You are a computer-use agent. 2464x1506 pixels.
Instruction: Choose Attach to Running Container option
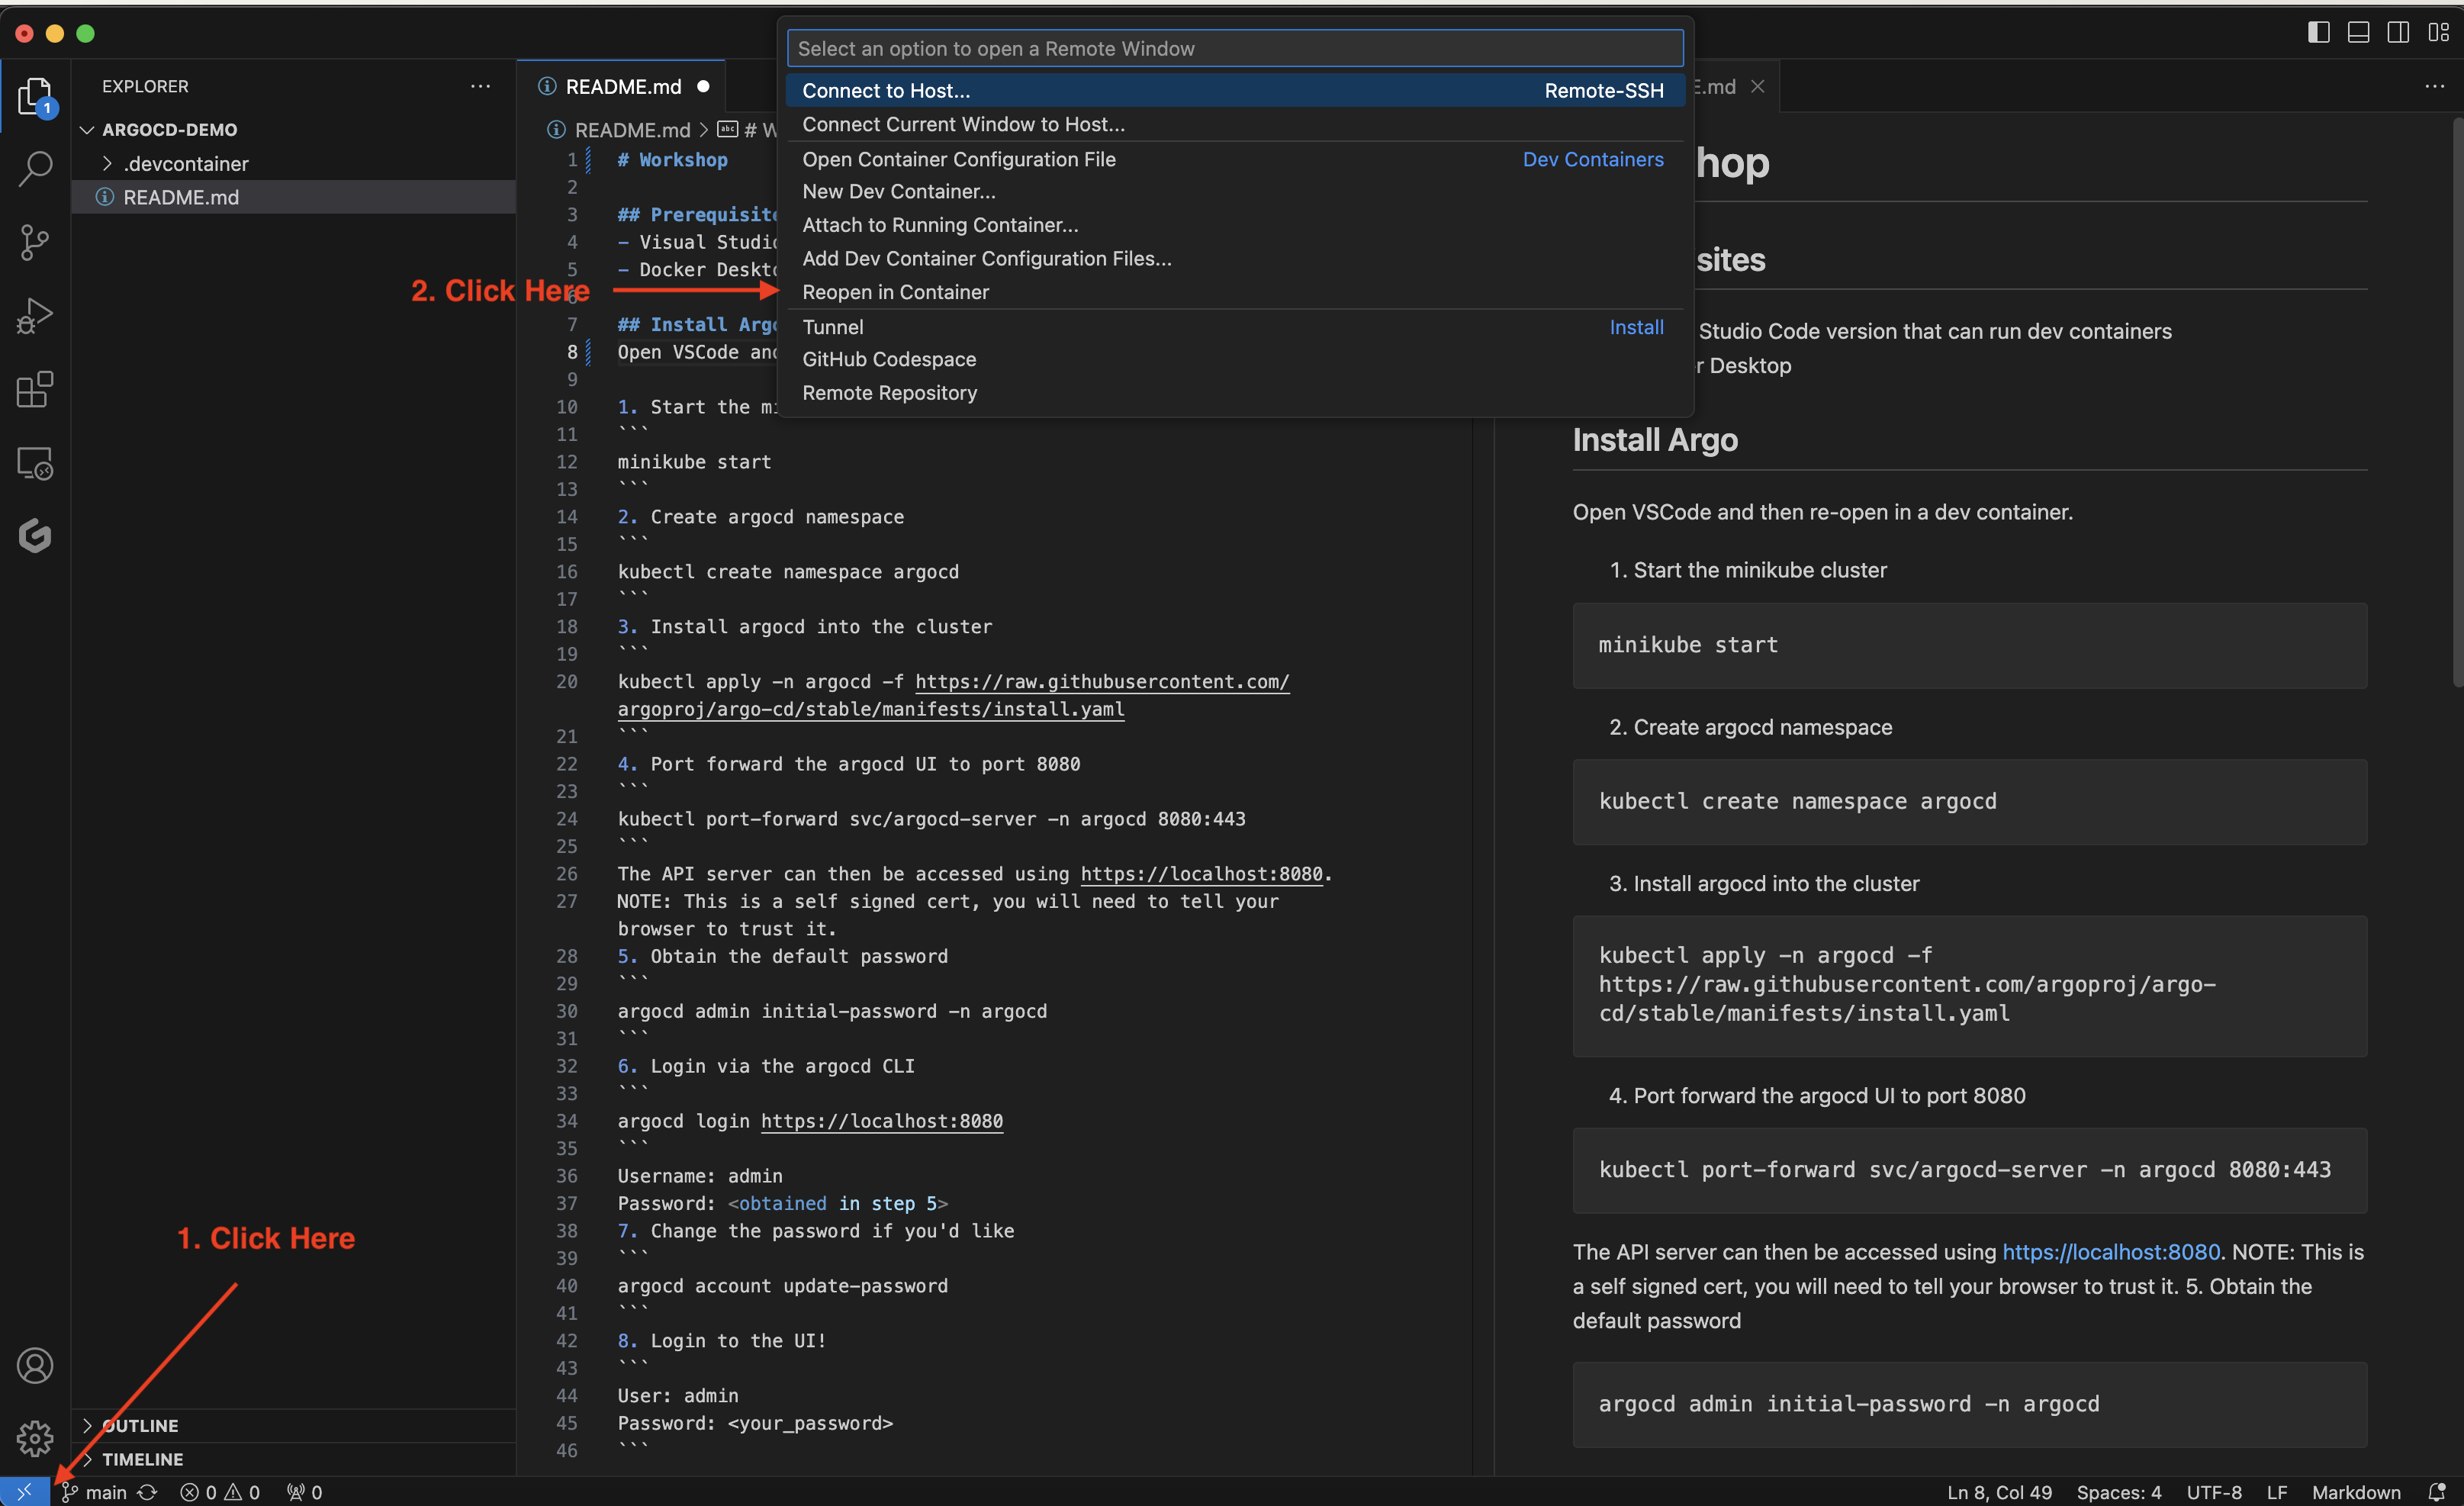[940, 225]
